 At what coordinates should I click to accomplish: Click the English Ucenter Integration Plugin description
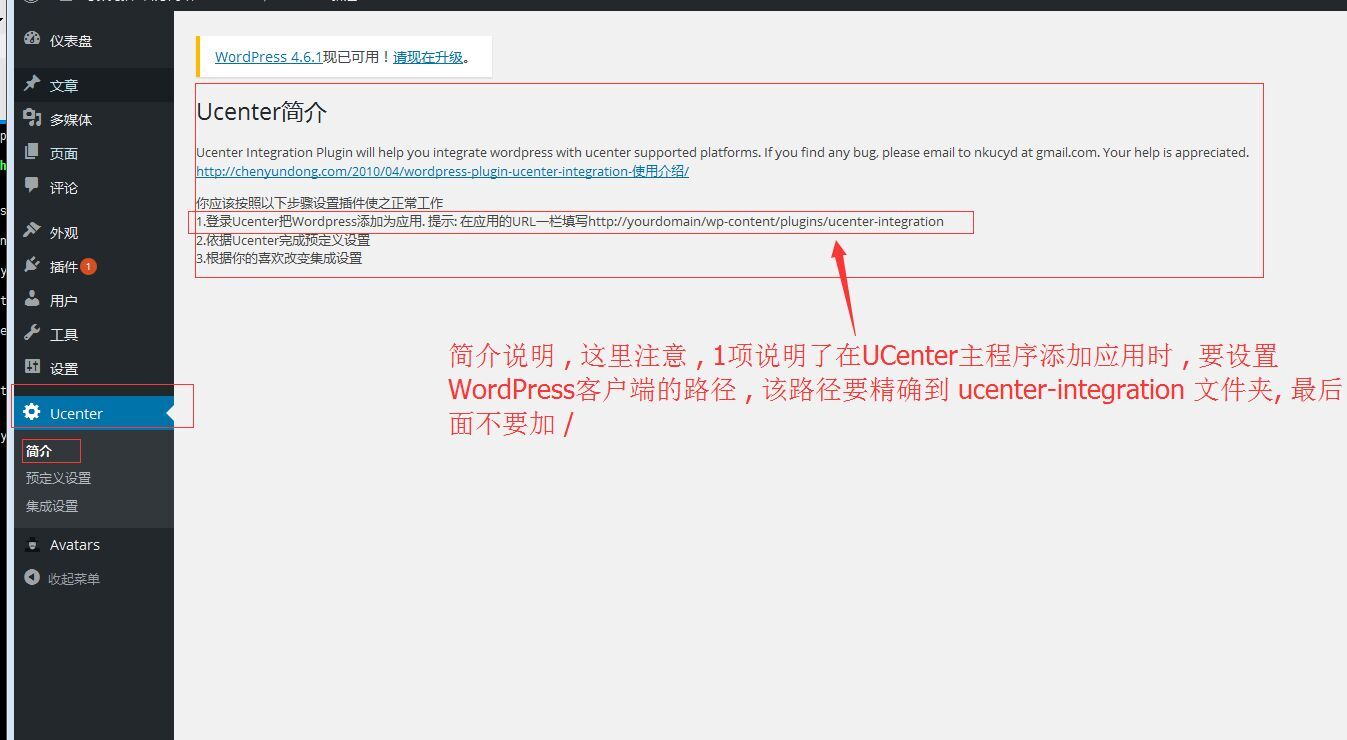pos(722,153)
